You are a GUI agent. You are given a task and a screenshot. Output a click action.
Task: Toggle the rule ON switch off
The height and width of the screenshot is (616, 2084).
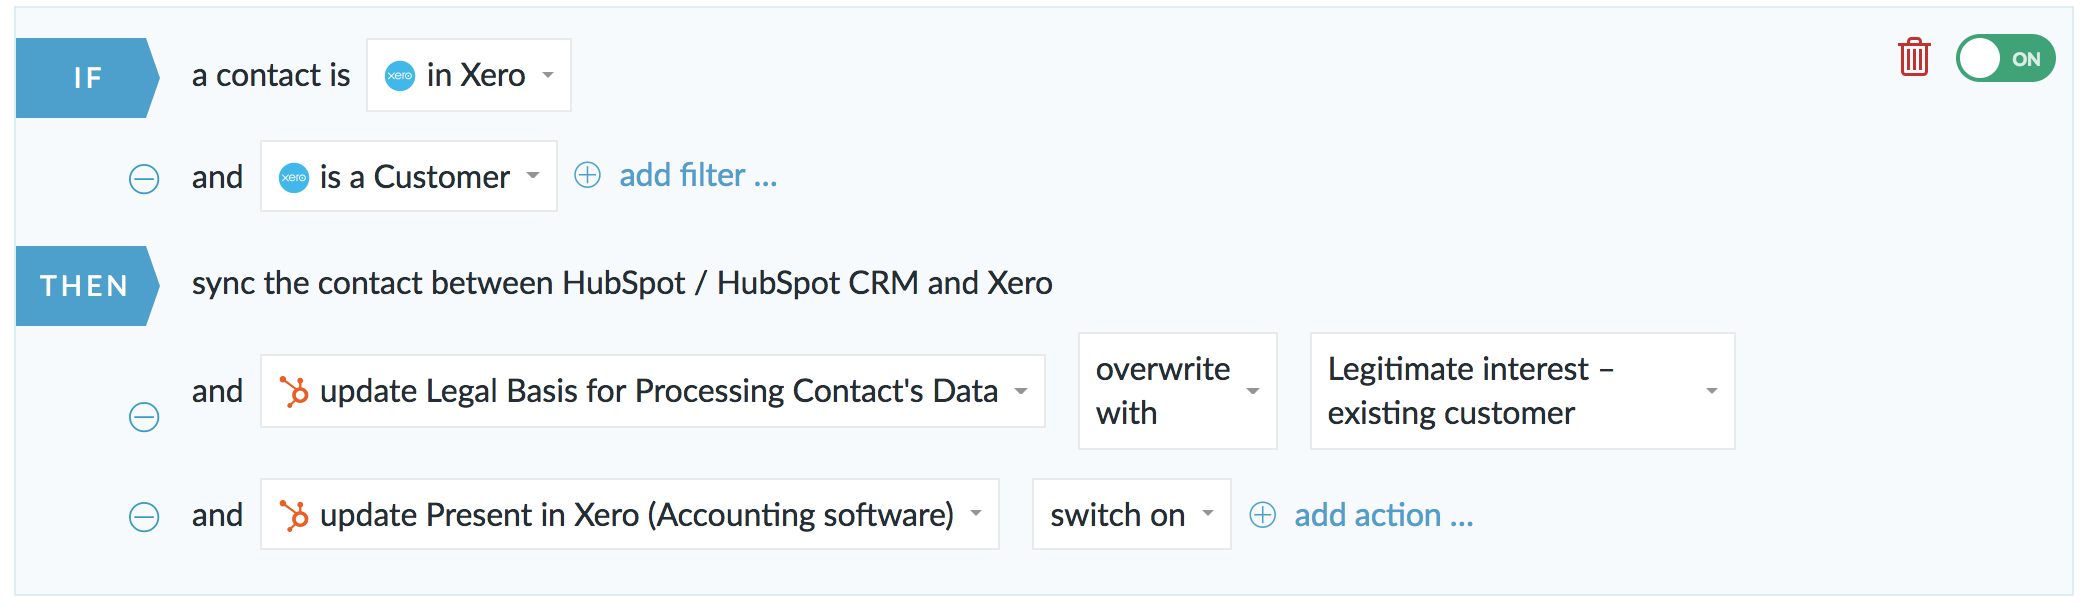click(2005, 58)
